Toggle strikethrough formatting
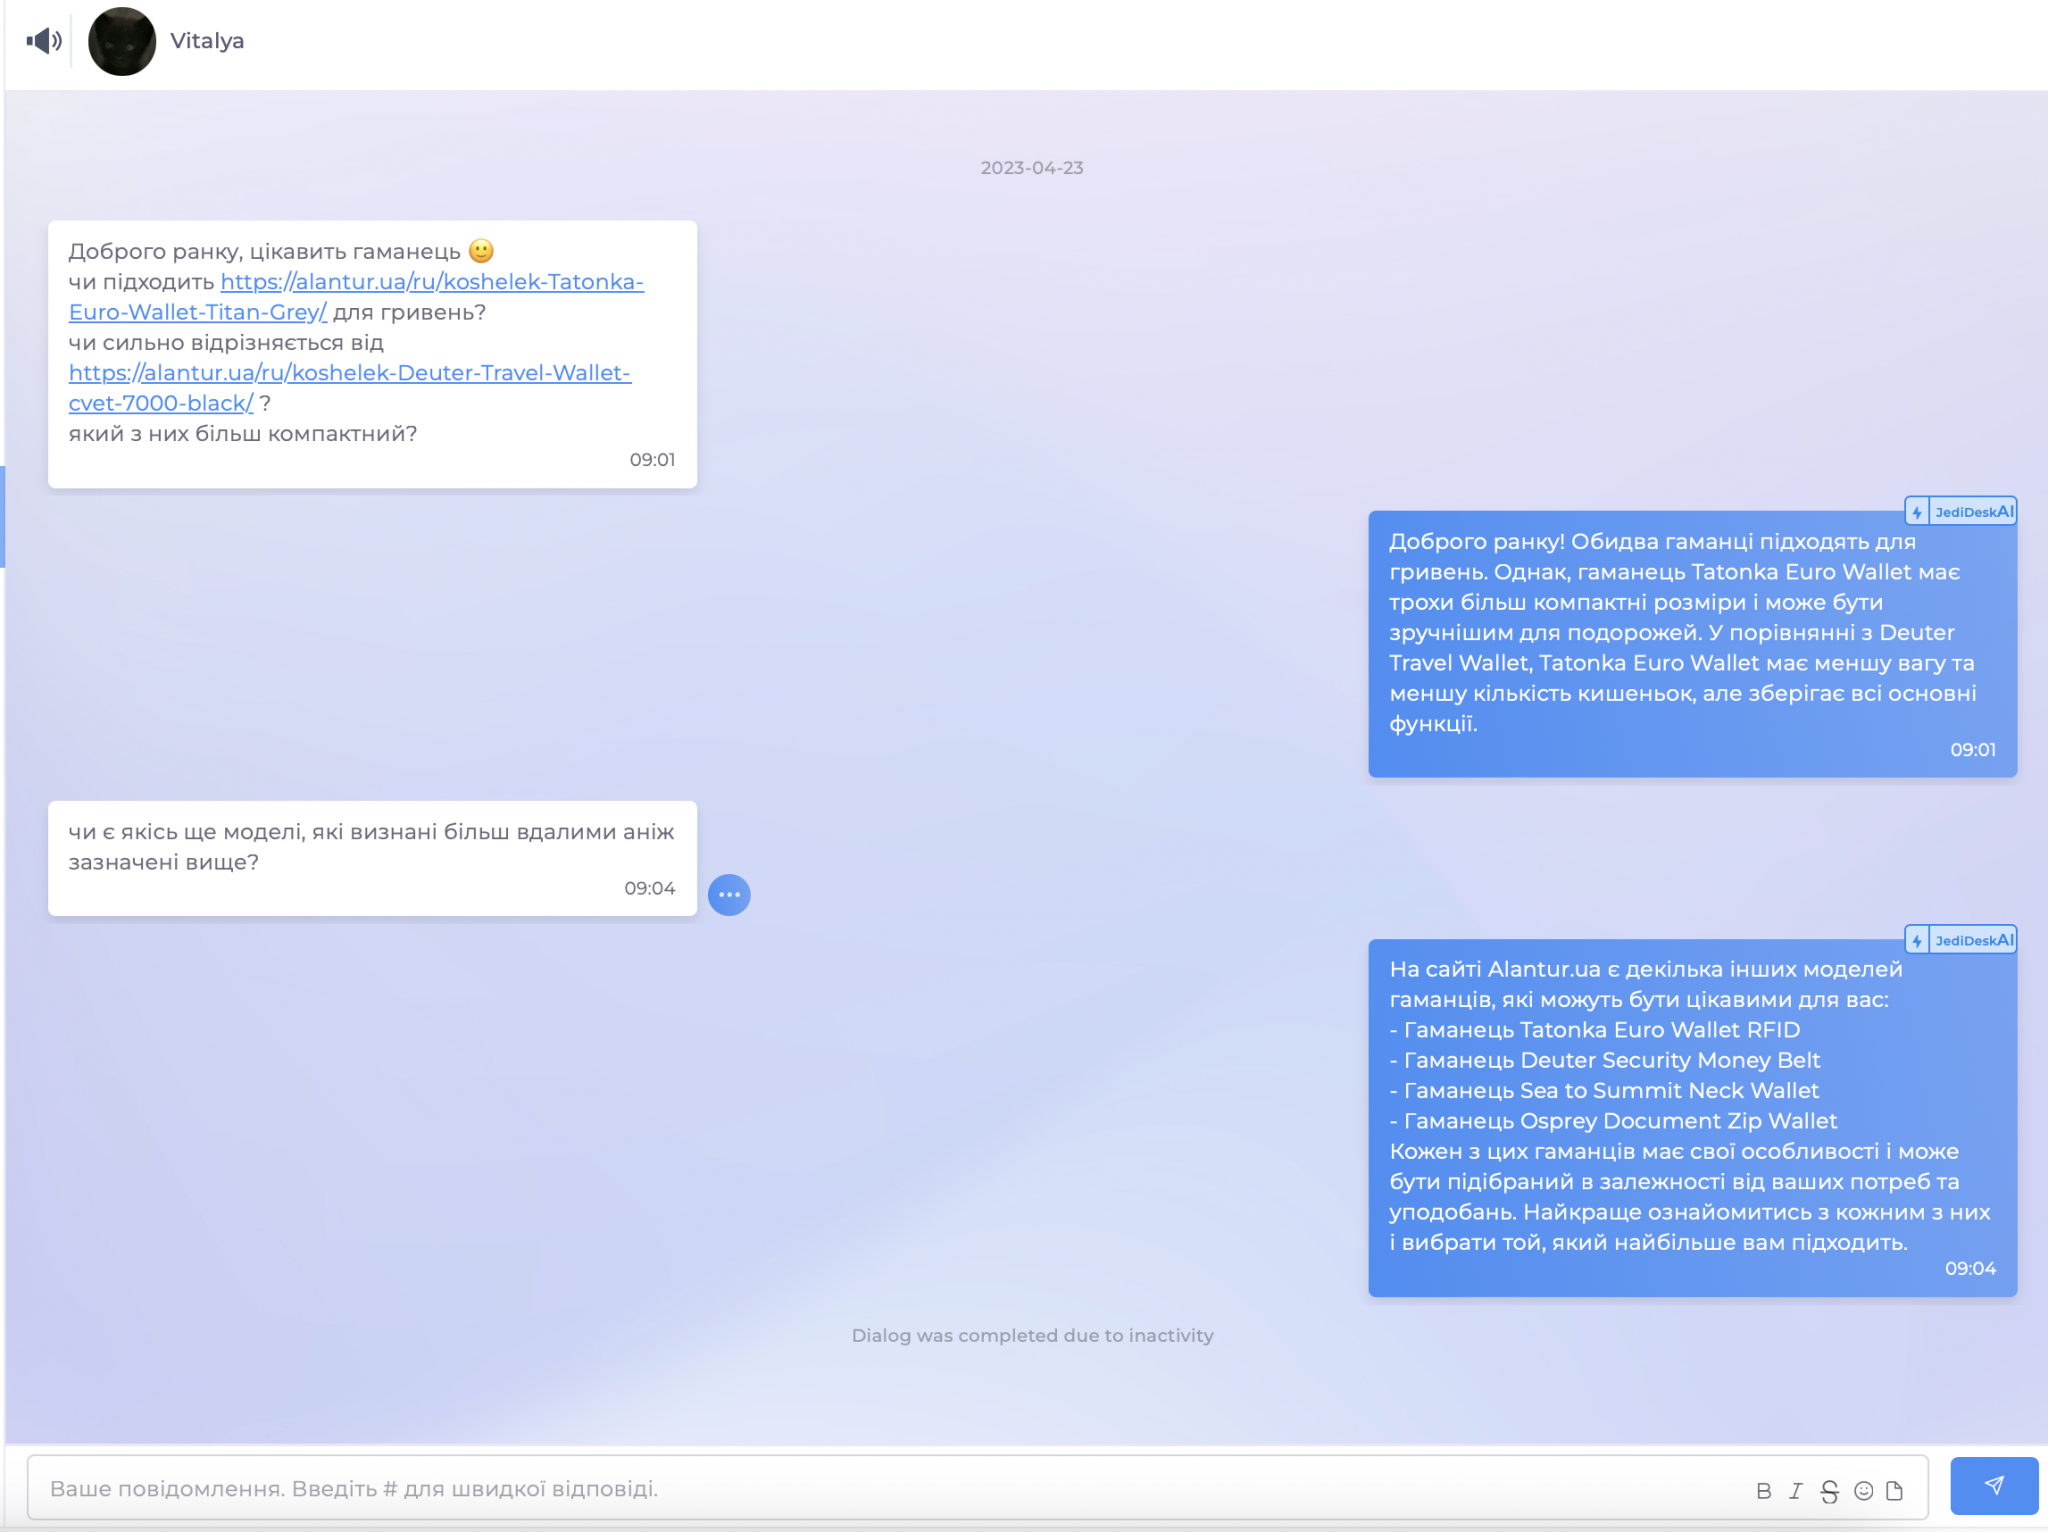Image resolution: width=2048 pixels, height=1532 pixels. click(1829, 1491)
